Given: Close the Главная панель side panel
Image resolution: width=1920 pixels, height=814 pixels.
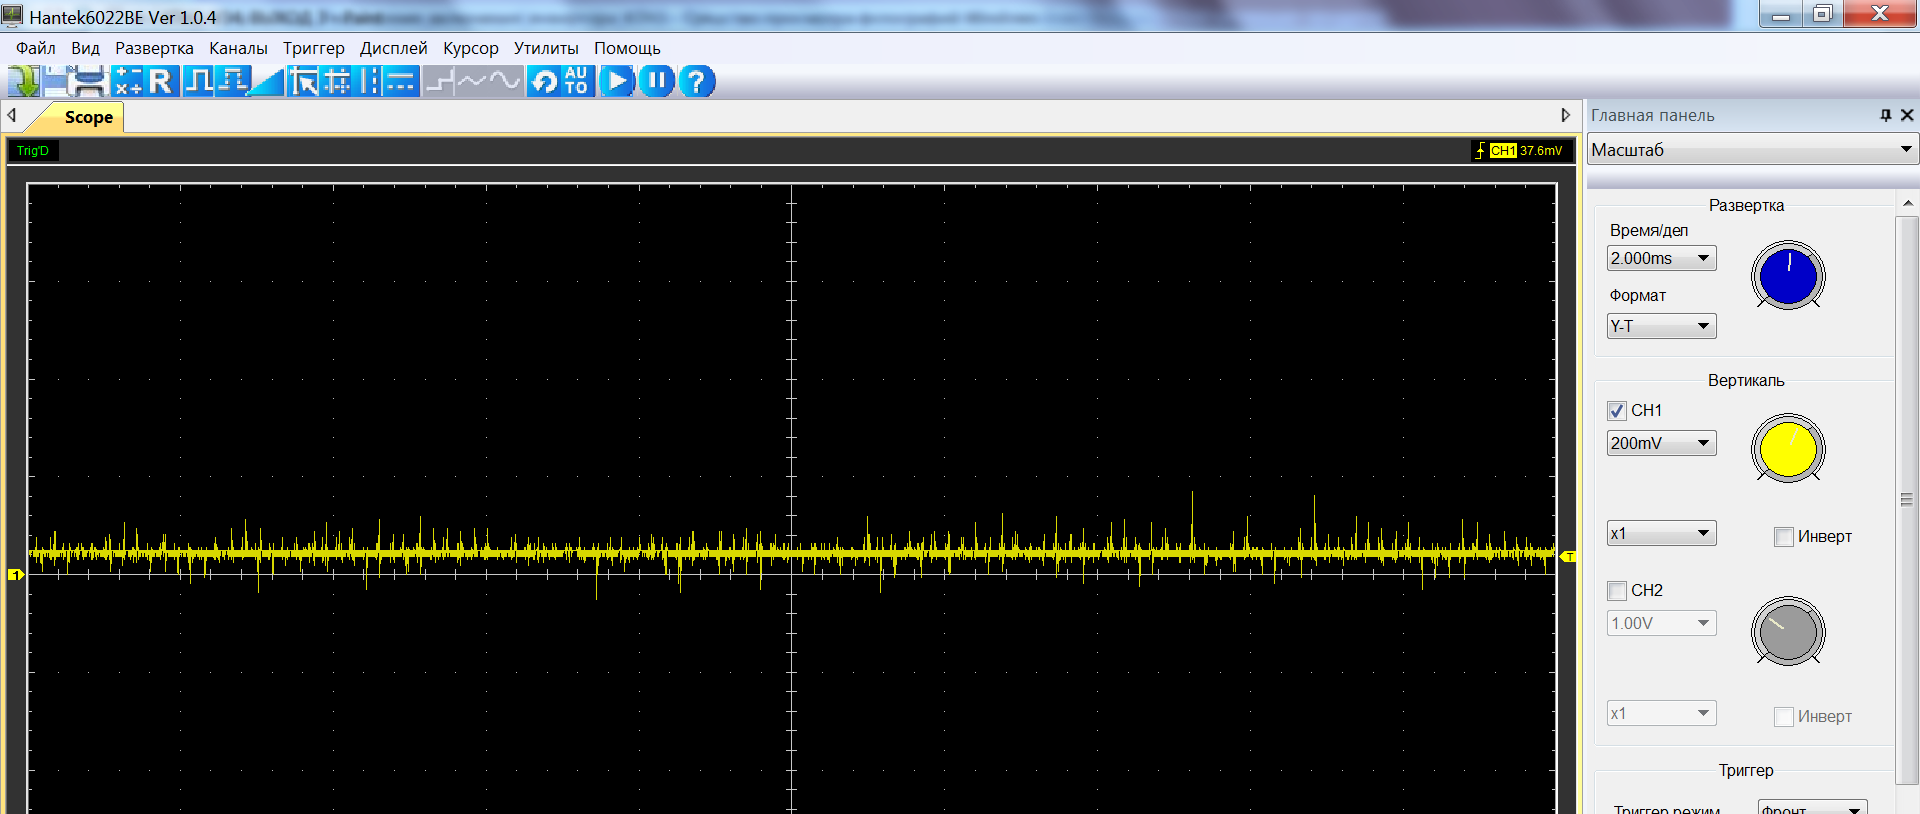Looking at the screenshot, I should click(1907, 115).
